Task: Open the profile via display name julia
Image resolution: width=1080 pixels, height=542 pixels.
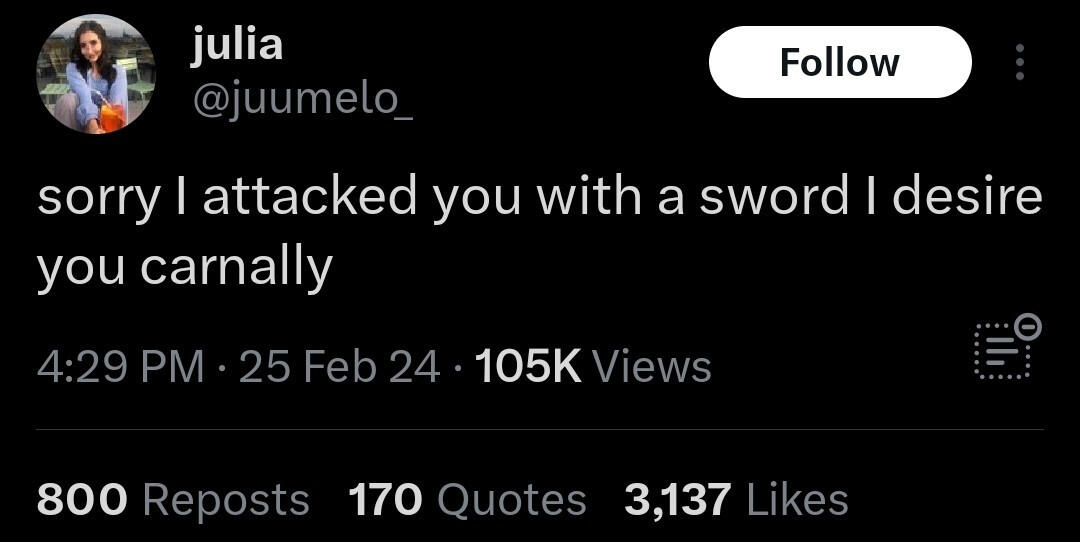Action: pos(236,45)
